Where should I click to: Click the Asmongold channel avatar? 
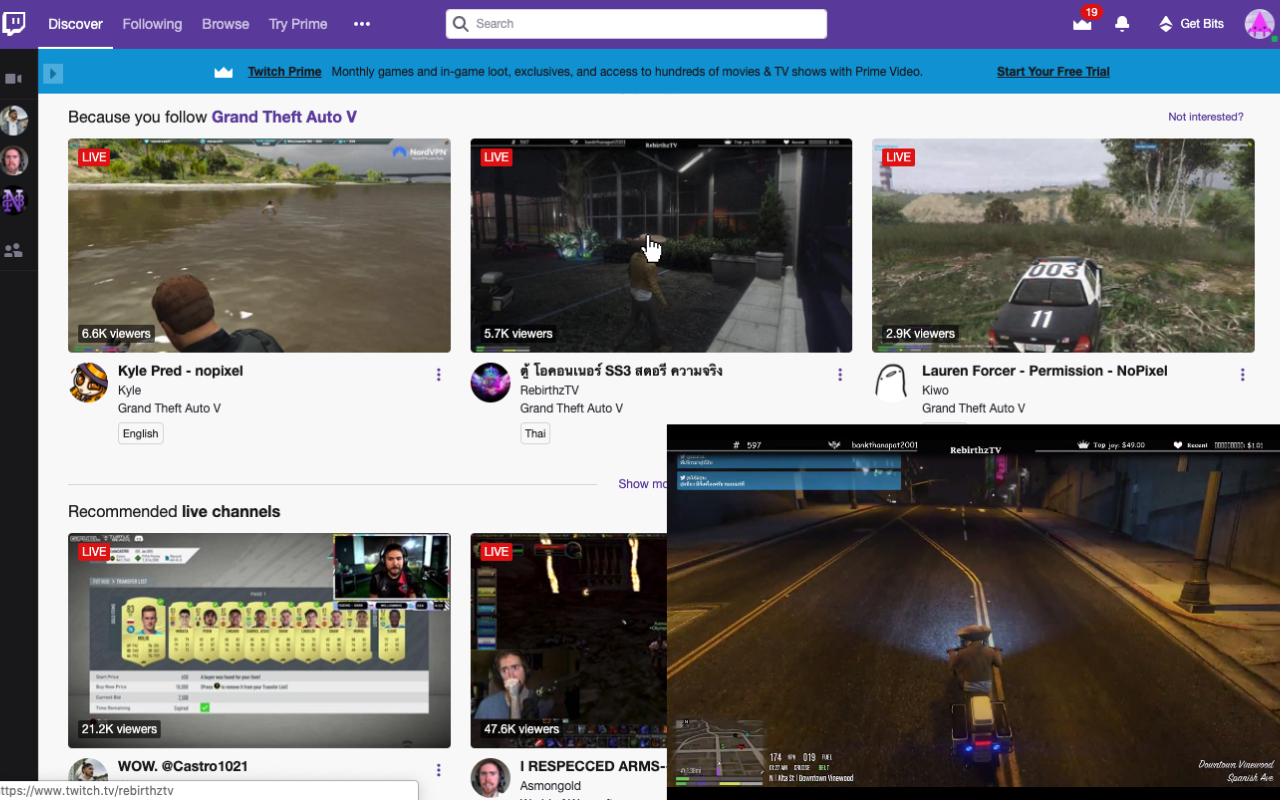tap(490, 778)
